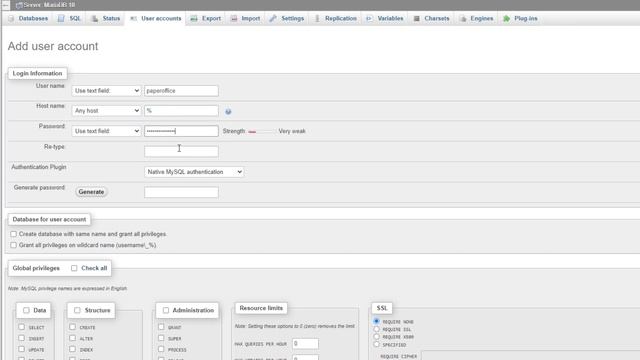This screenshot has height=360, width=640.
Task: Open the User name type dropdown
Action: click(107, 91)
